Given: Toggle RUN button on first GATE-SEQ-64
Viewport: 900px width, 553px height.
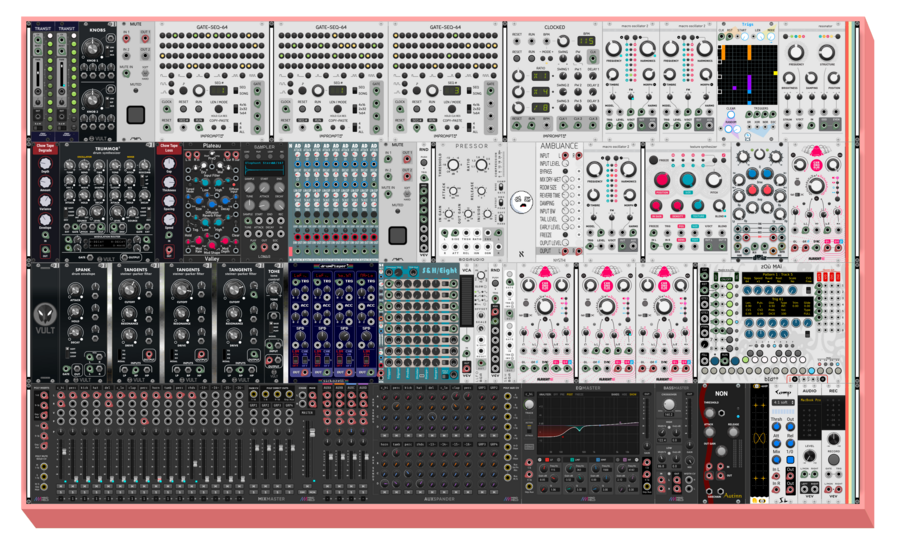Looking at the screenshot, I should (x=198, y=110).
